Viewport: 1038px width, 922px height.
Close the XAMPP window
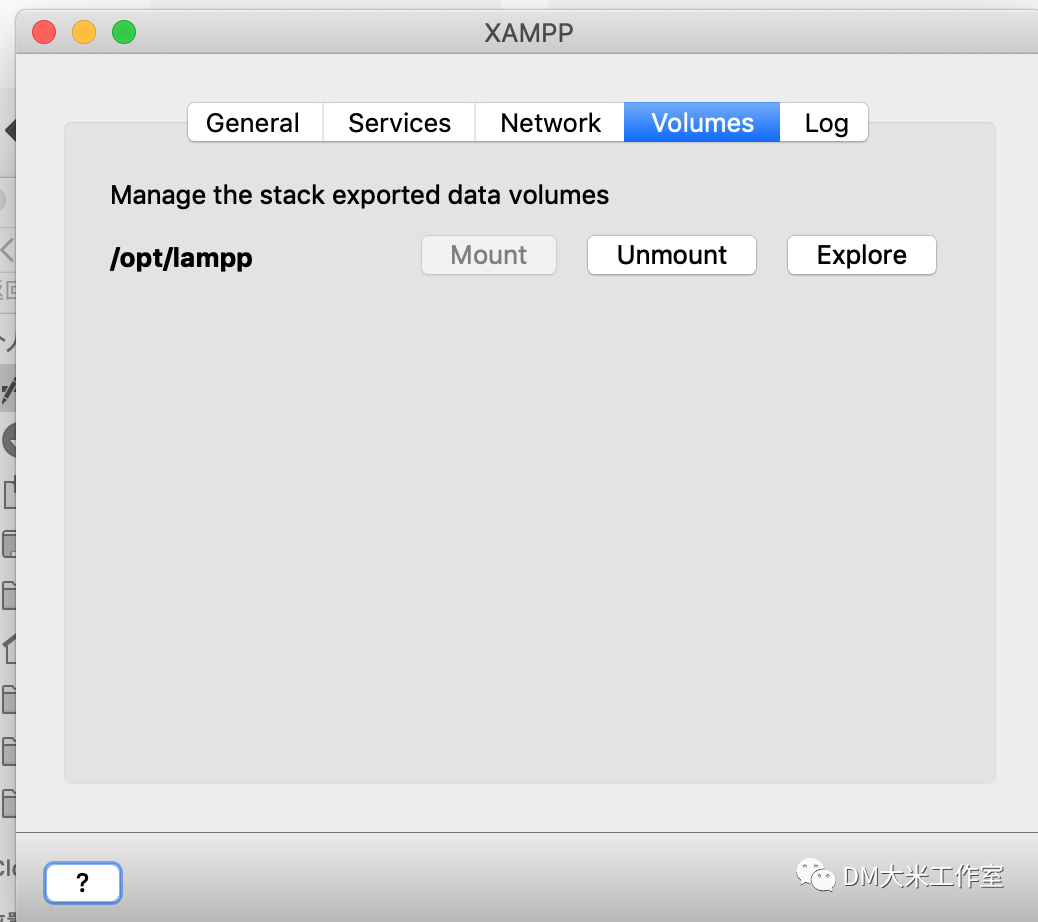point(44,32)
